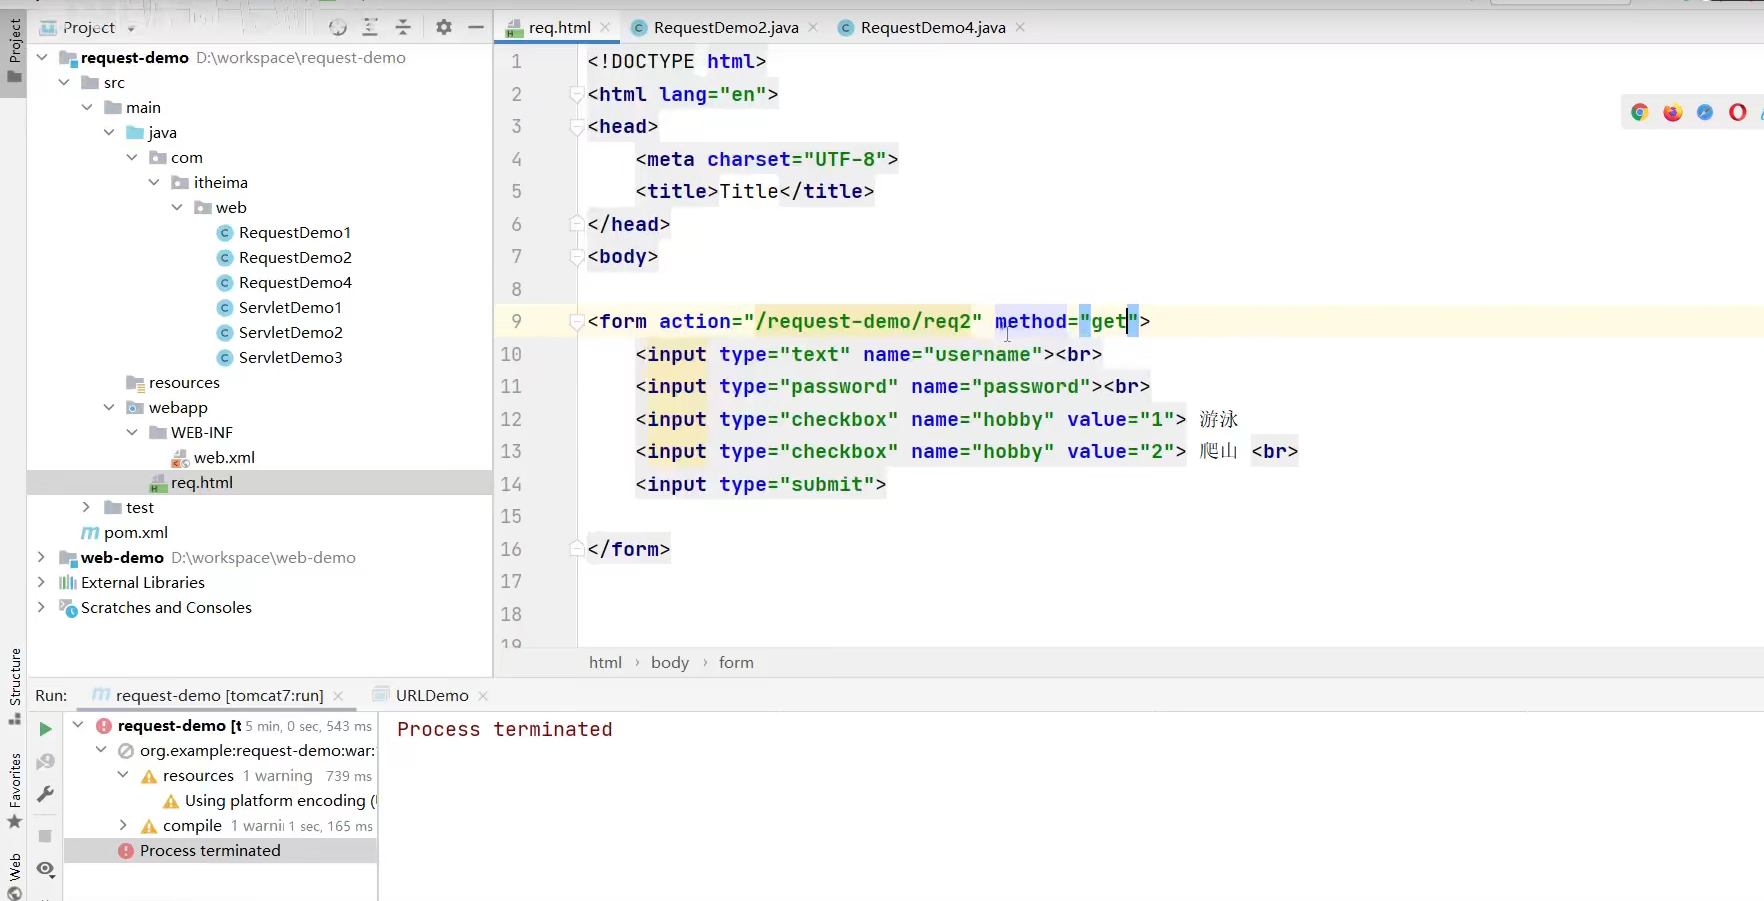Collapse the src folder

coord(65,82)
